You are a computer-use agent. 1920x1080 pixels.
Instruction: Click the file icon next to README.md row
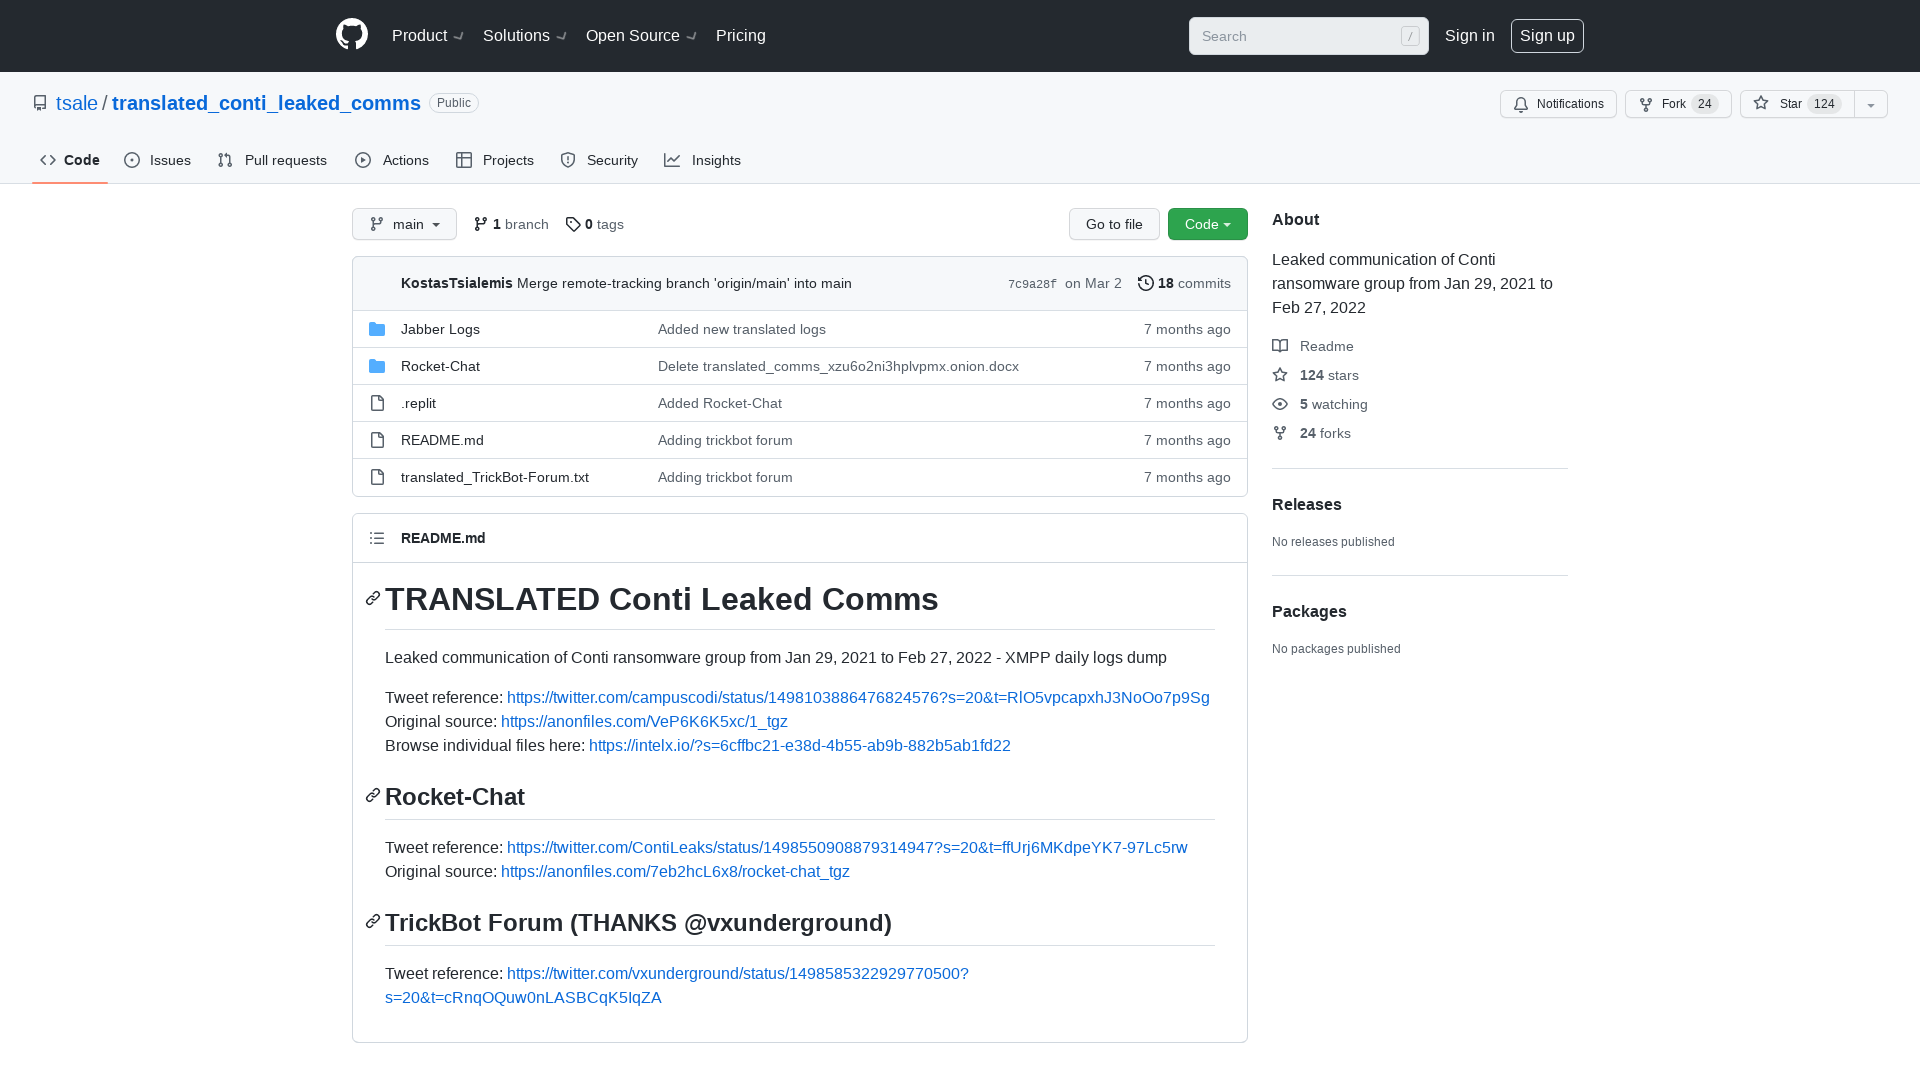(x=377, y=440)
